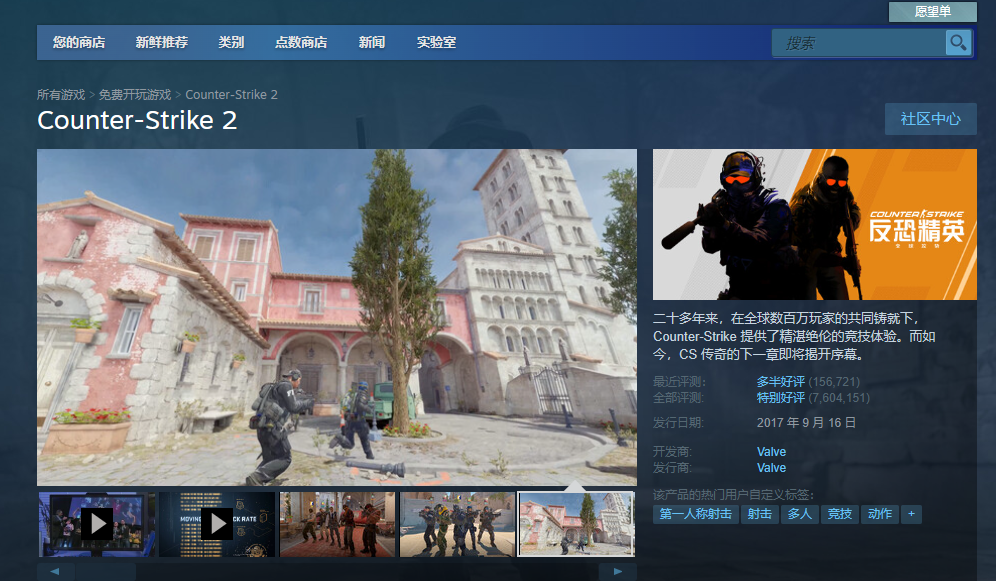Open 新鲜推荐 menu
996x581 pixels.
[161, 43]
